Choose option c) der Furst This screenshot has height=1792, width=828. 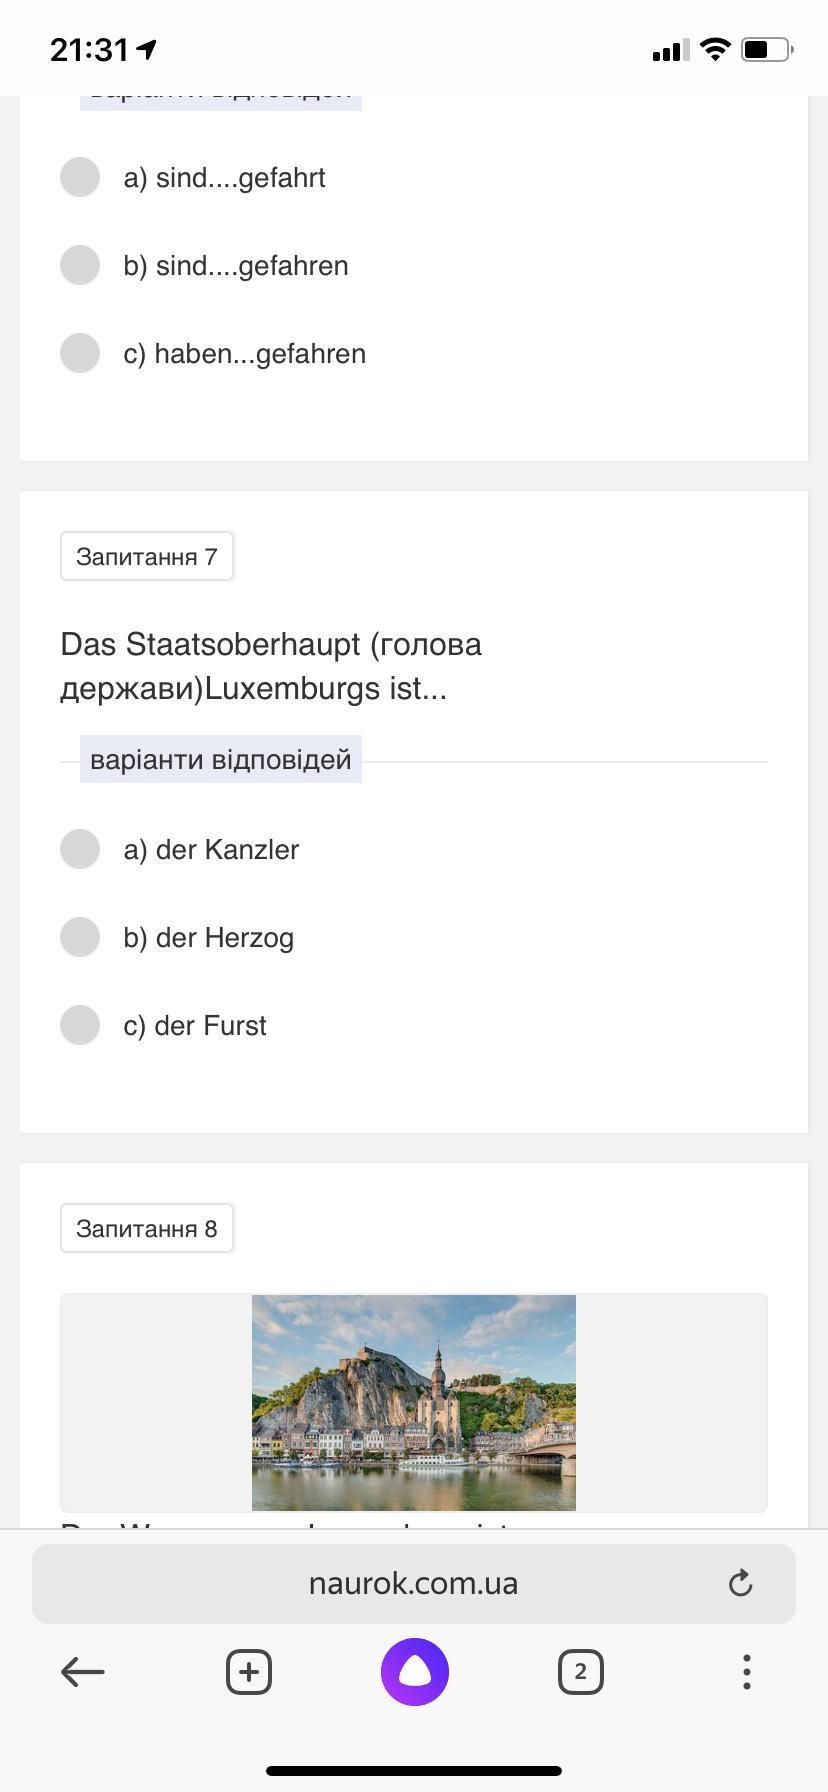click(x=80, y=1025)
